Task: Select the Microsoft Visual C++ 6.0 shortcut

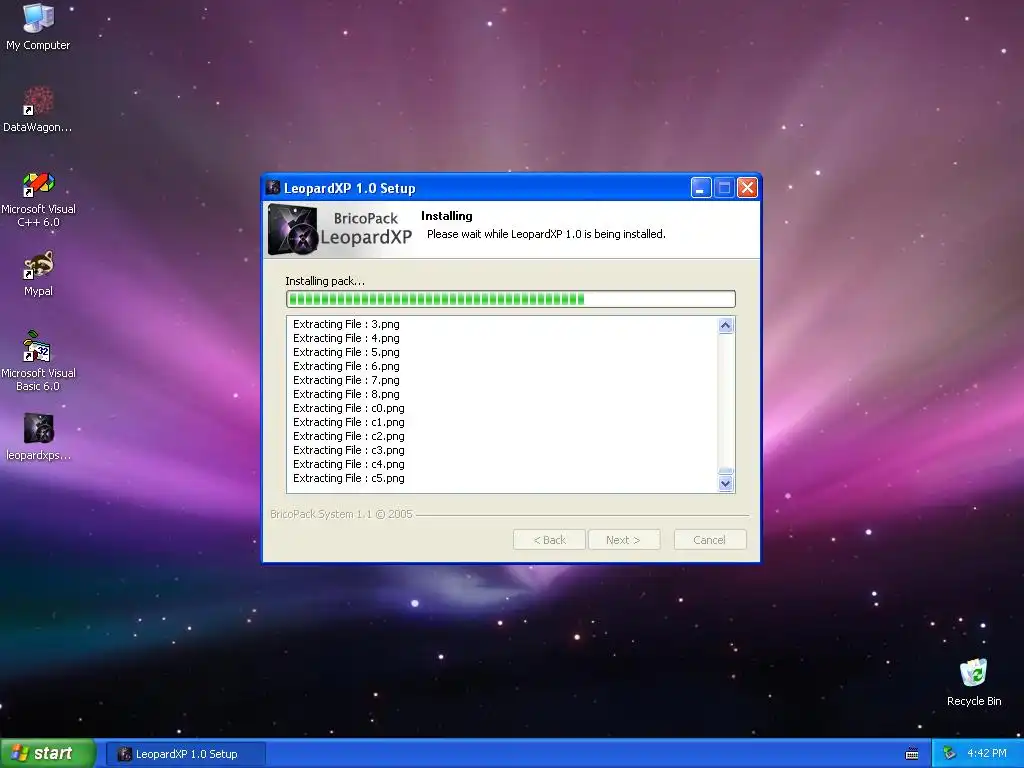Action: [38, 200]
